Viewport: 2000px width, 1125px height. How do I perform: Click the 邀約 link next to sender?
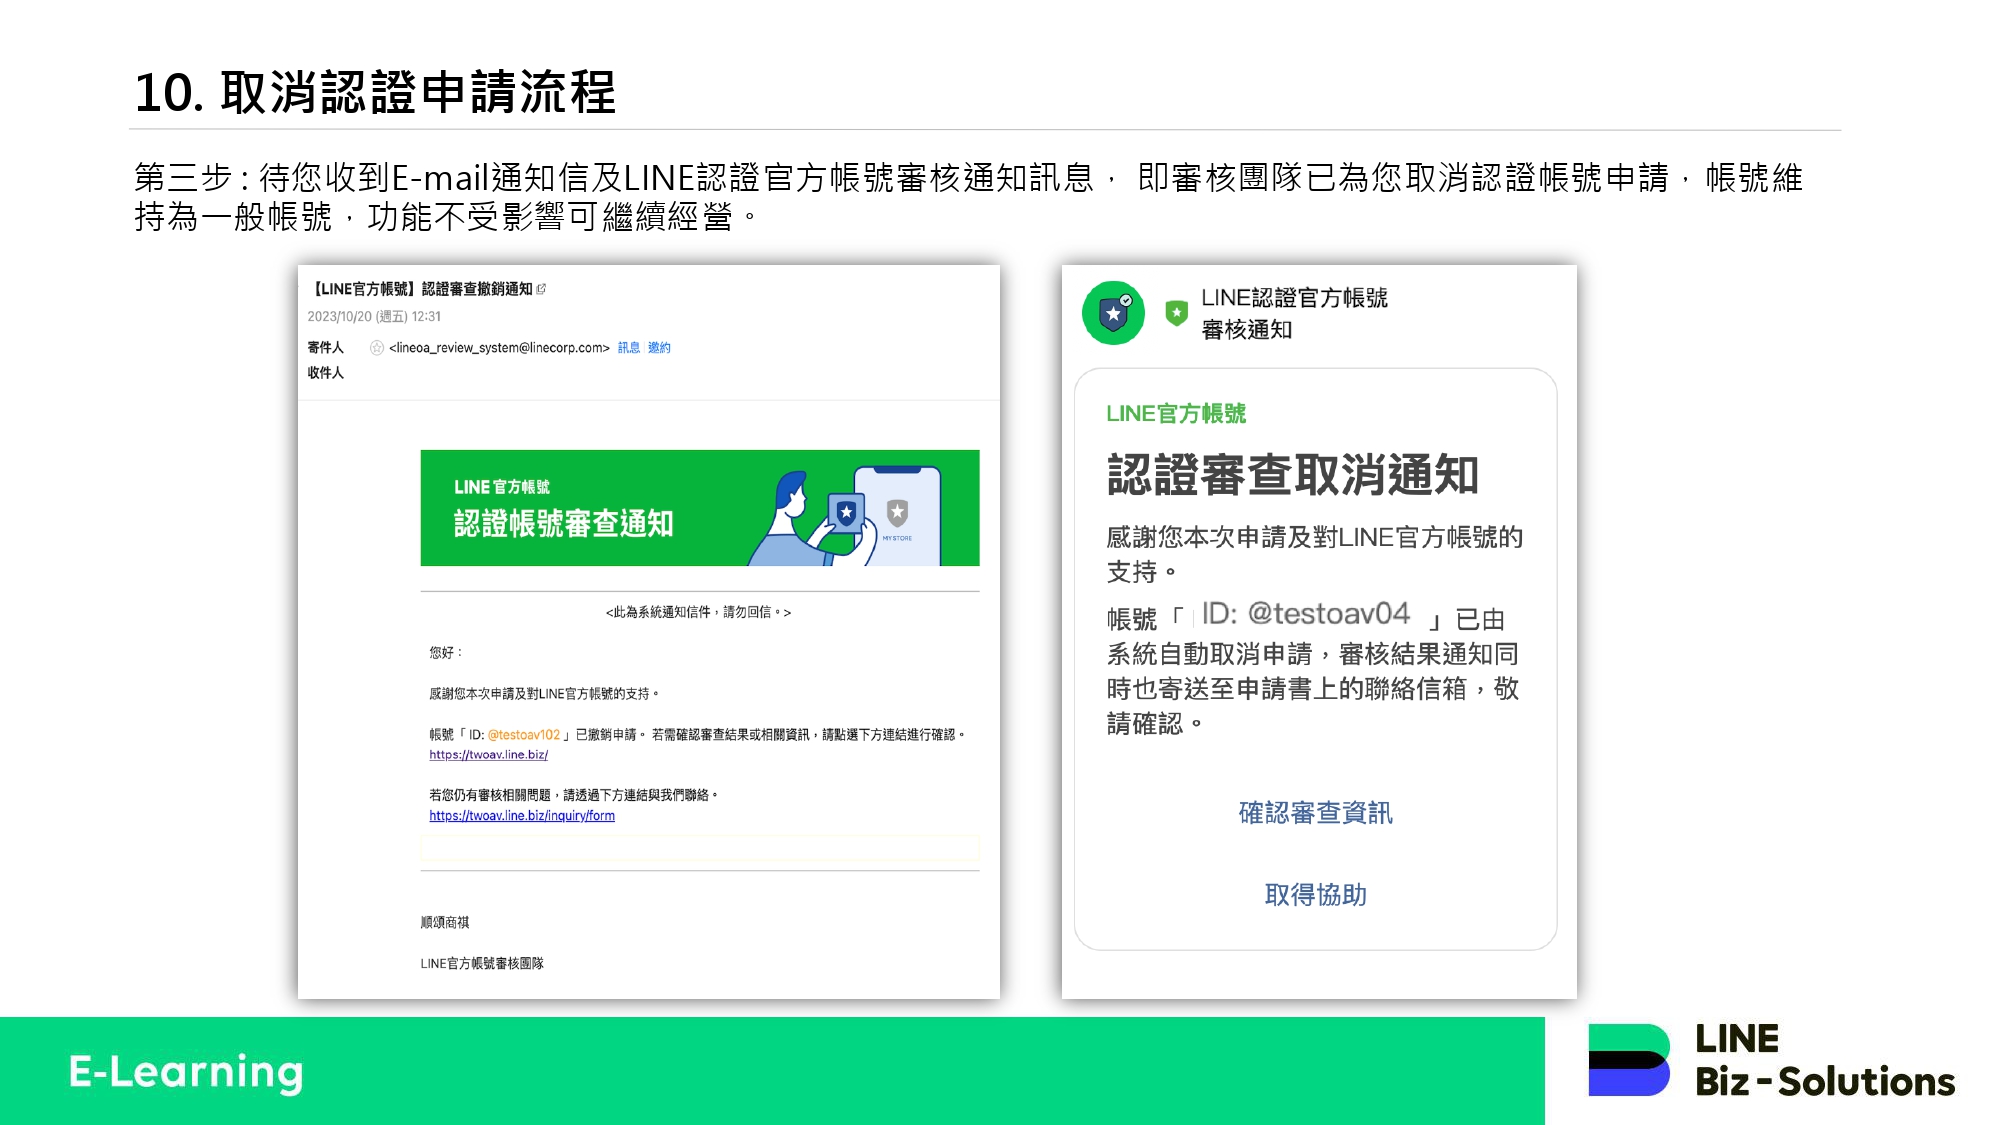point(659,348)
